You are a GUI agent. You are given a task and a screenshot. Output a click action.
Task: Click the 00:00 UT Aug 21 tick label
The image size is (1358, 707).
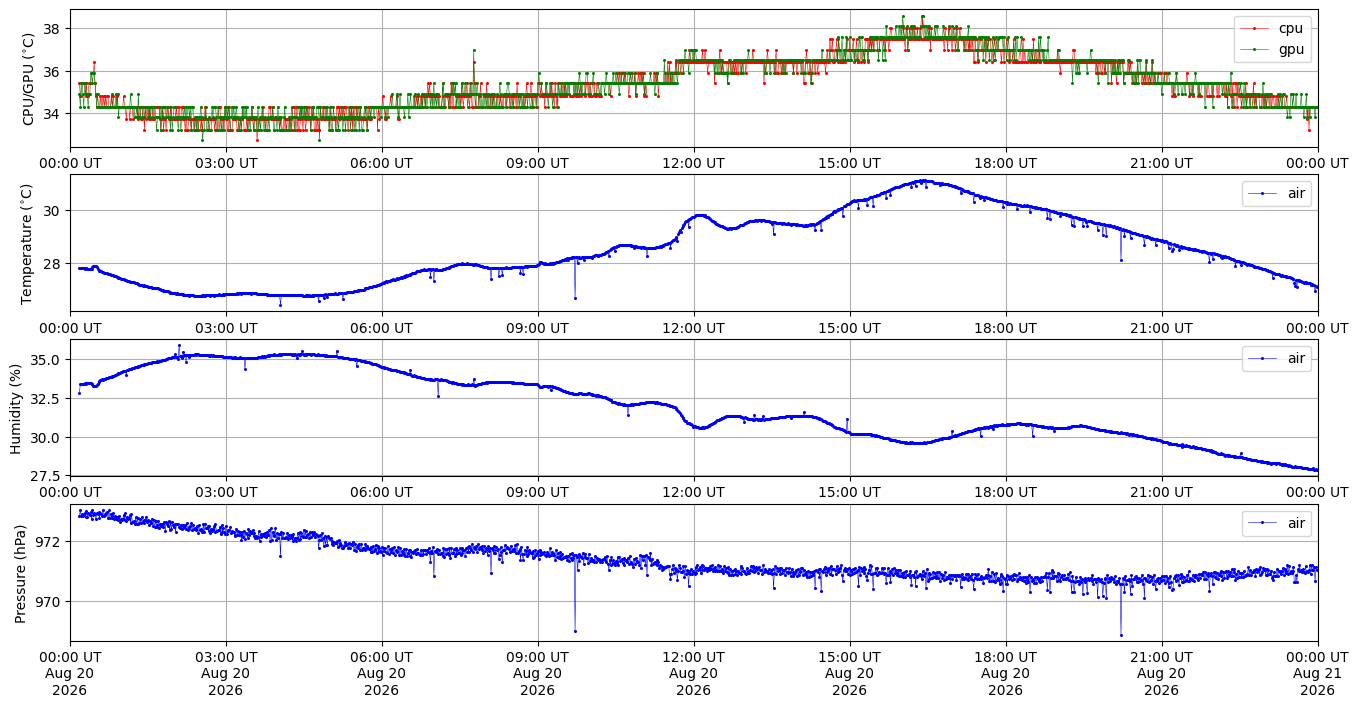[1317, 673]
